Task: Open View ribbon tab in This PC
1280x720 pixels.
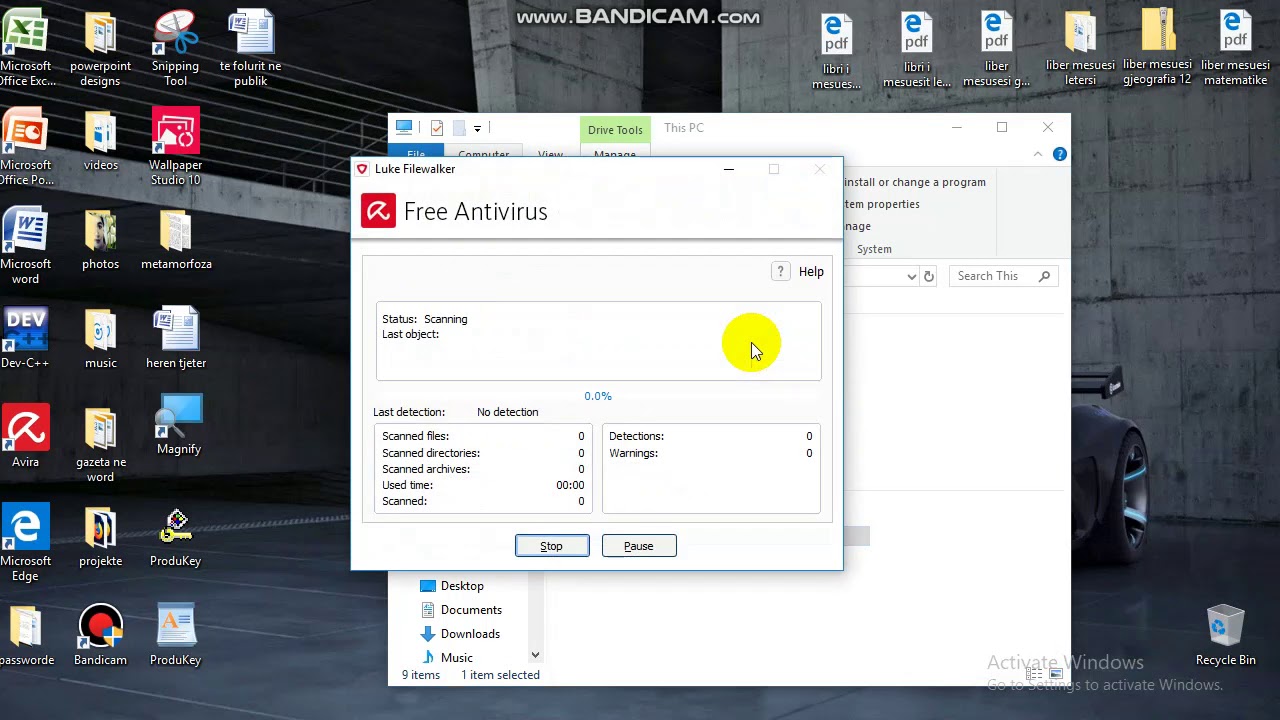Action: click(x=550, y=154)
